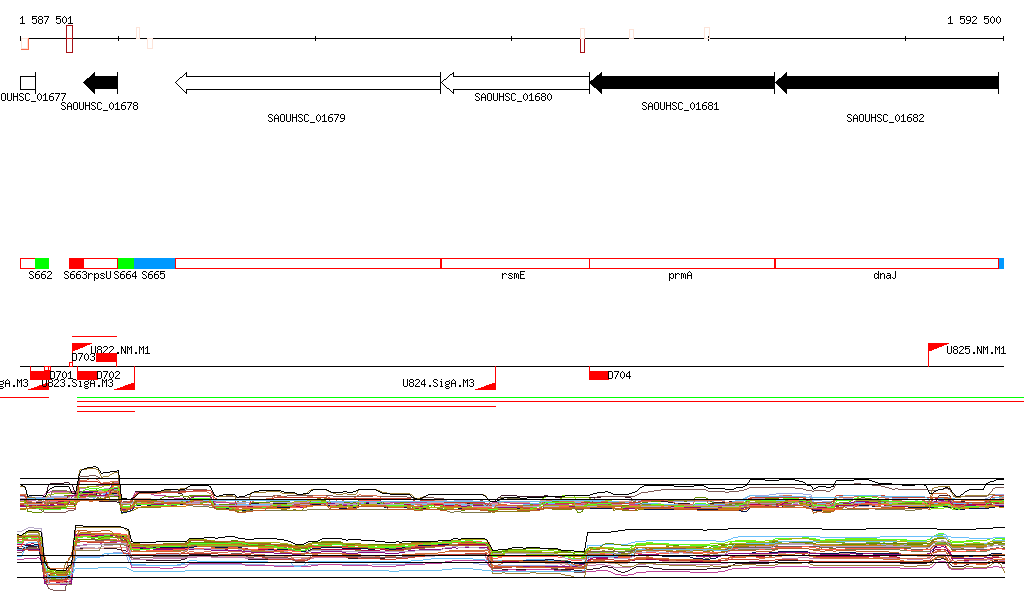Select the small white SAOUHSC_01677 gene box
The width and height of the screenshot is (1024, 611).
pyautogui.click(x=28, y=83)
